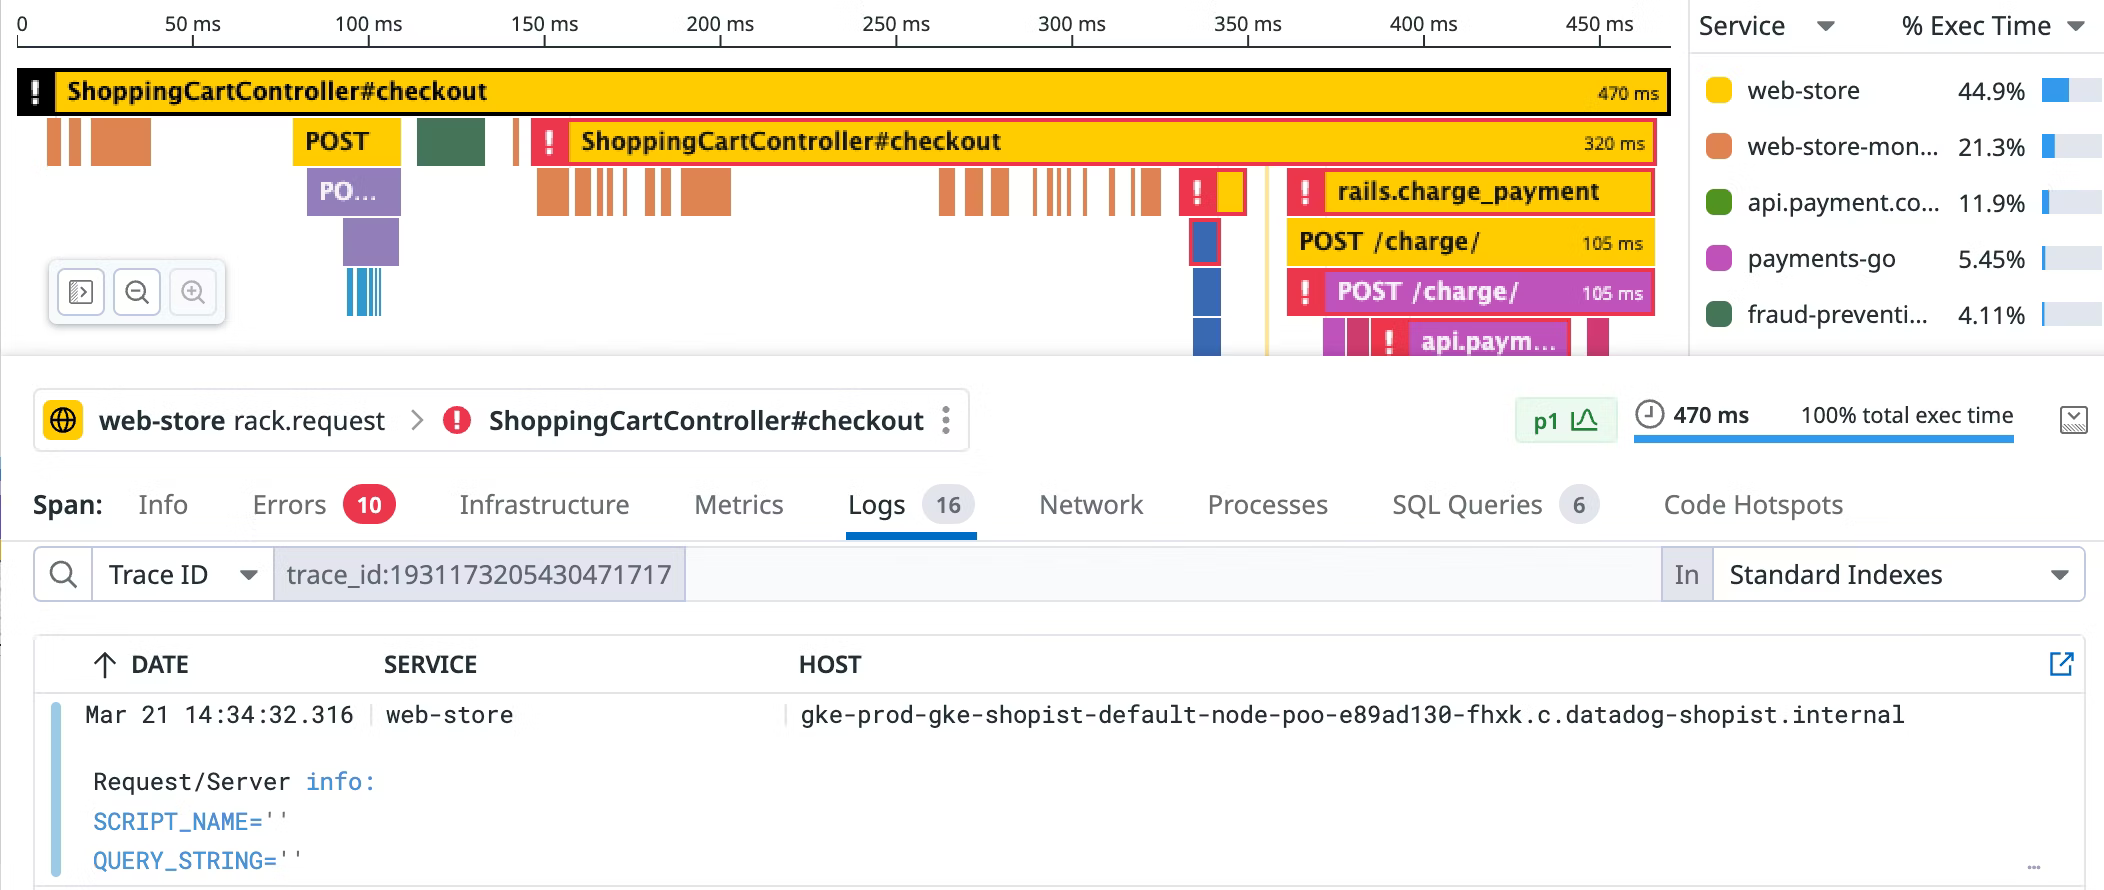Toggle the flame graph side panel icon
Image resolution: width=2104 pixels, height=890 pixels.
81,292
